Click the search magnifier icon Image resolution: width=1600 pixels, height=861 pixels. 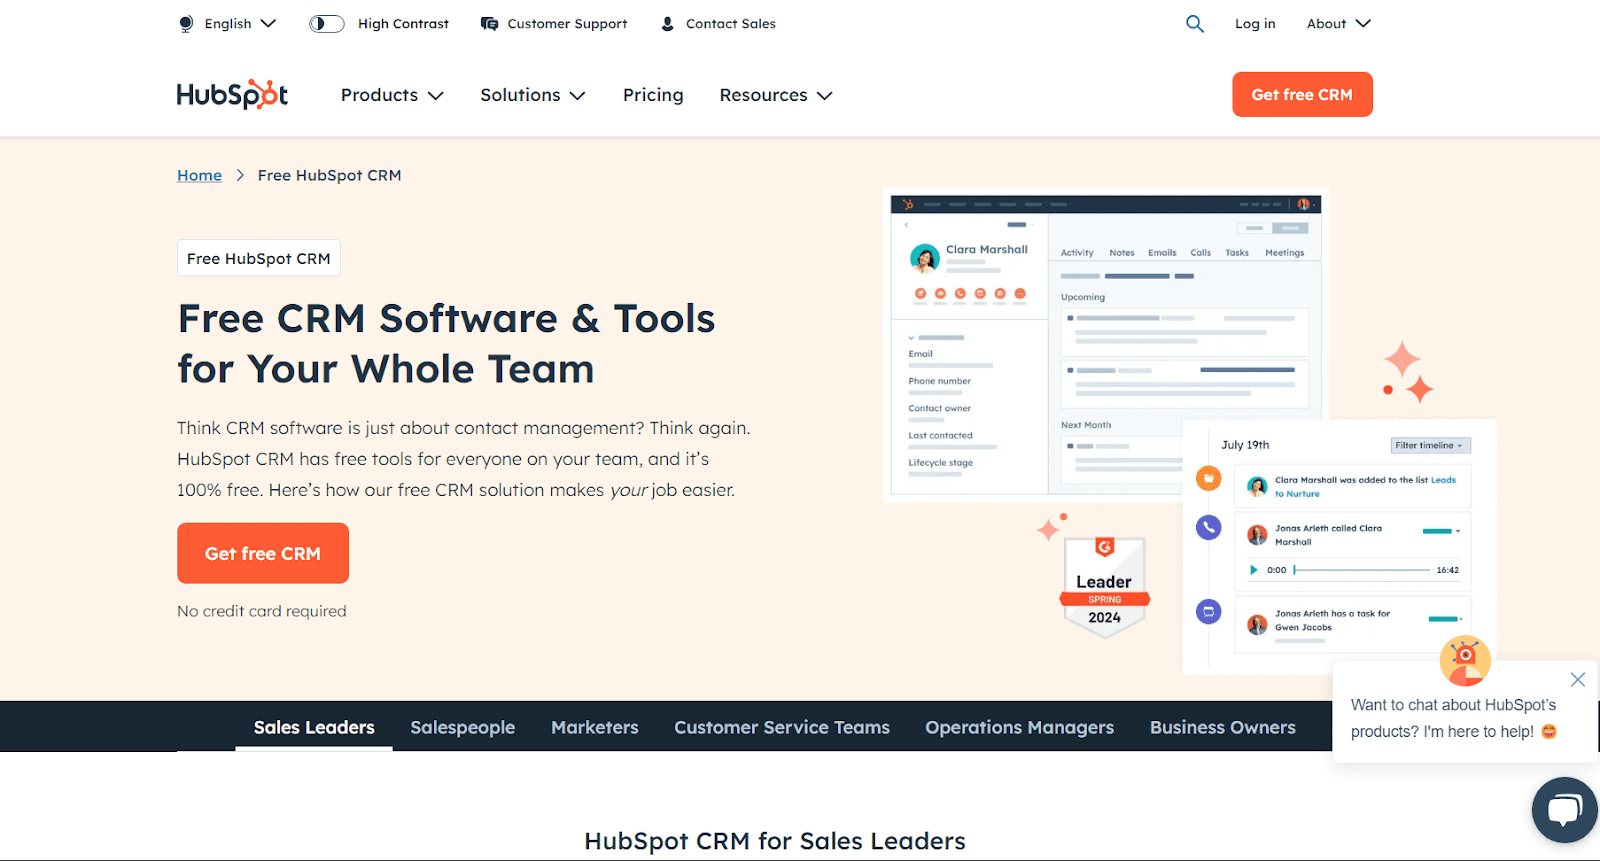(1194, 24)
